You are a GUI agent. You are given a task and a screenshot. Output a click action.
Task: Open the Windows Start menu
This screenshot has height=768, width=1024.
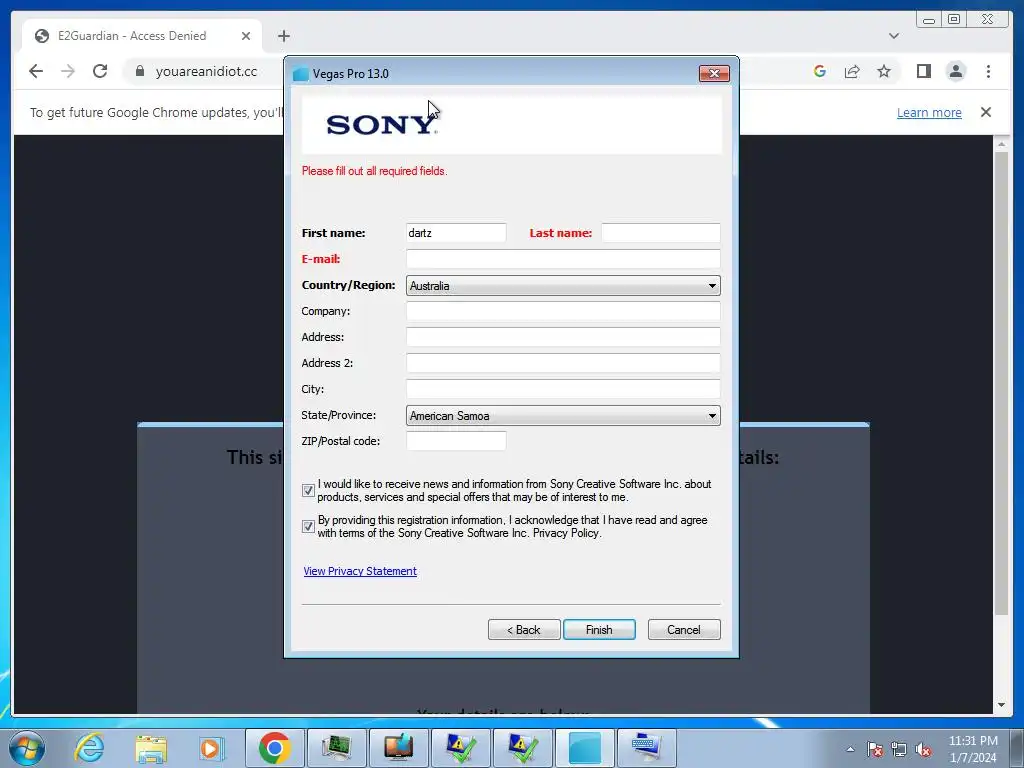(x=27, y=748)
